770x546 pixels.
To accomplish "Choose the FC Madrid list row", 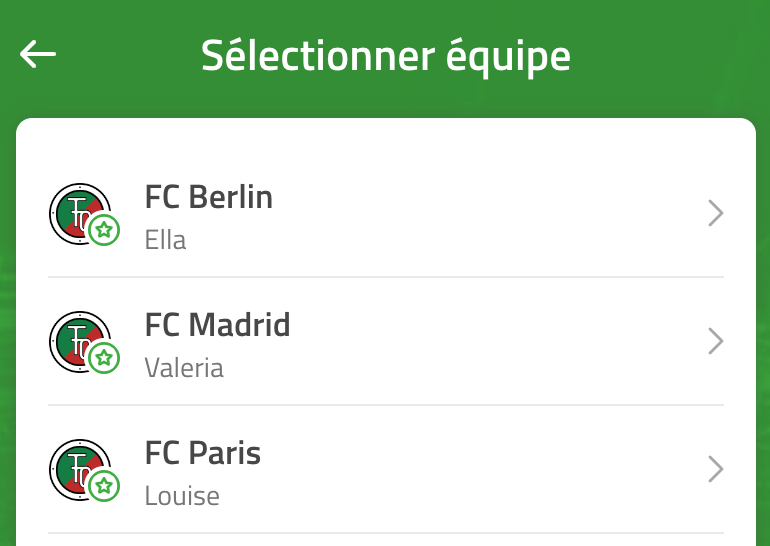I will (x=386, y=342).
